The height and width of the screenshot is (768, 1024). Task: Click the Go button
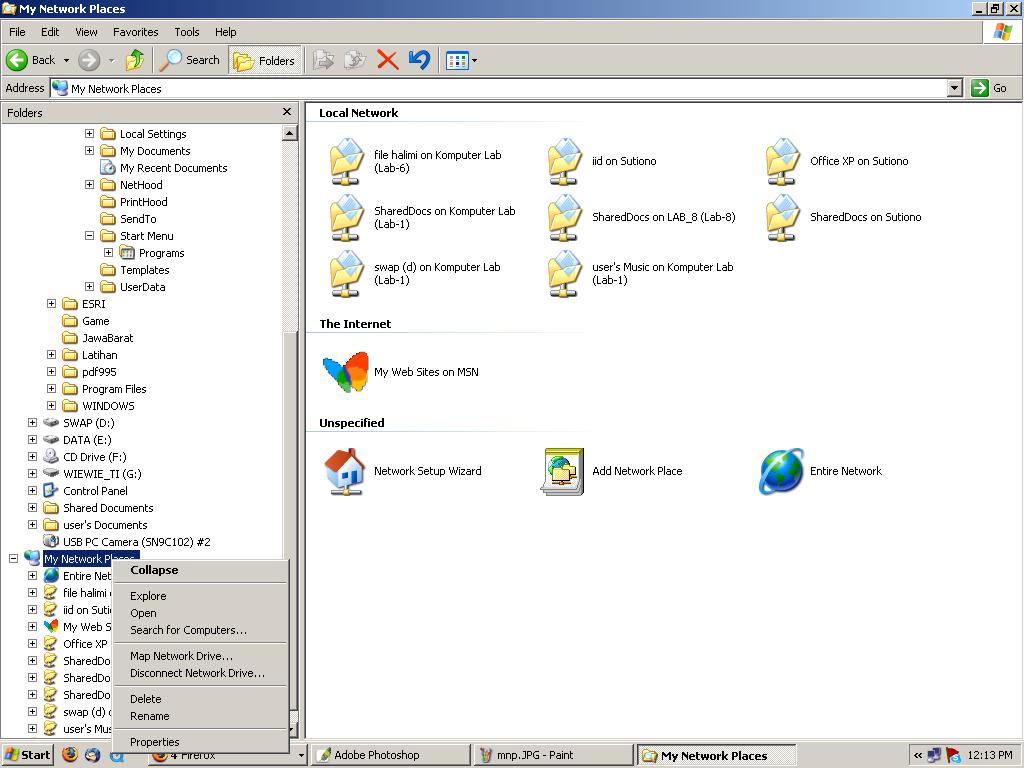pos(989,88)
